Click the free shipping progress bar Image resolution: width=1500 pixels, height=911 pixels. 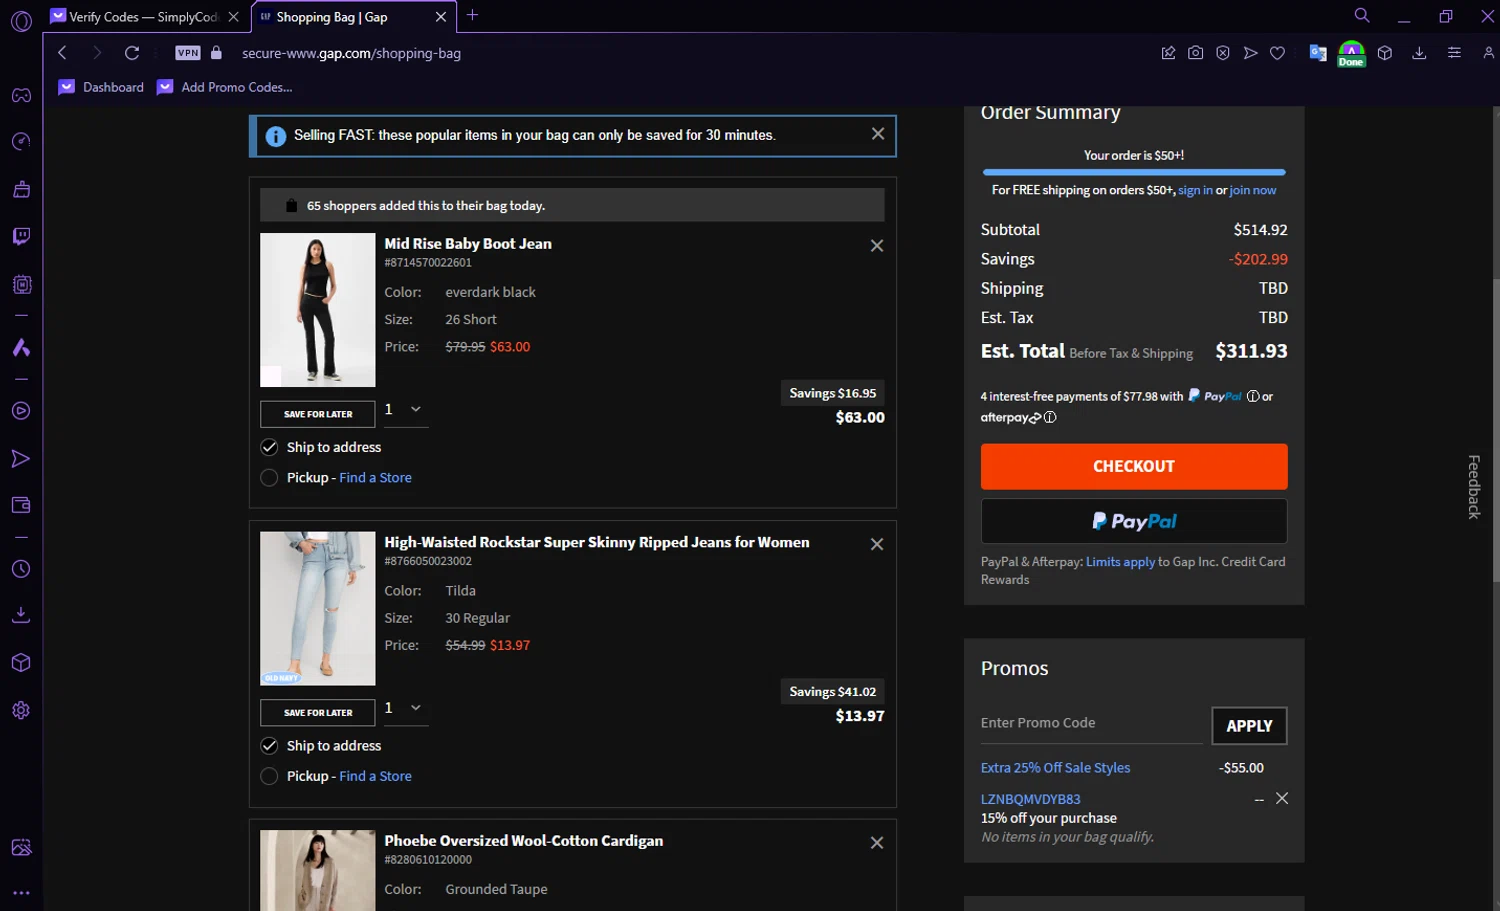(x=1134, y=172)
